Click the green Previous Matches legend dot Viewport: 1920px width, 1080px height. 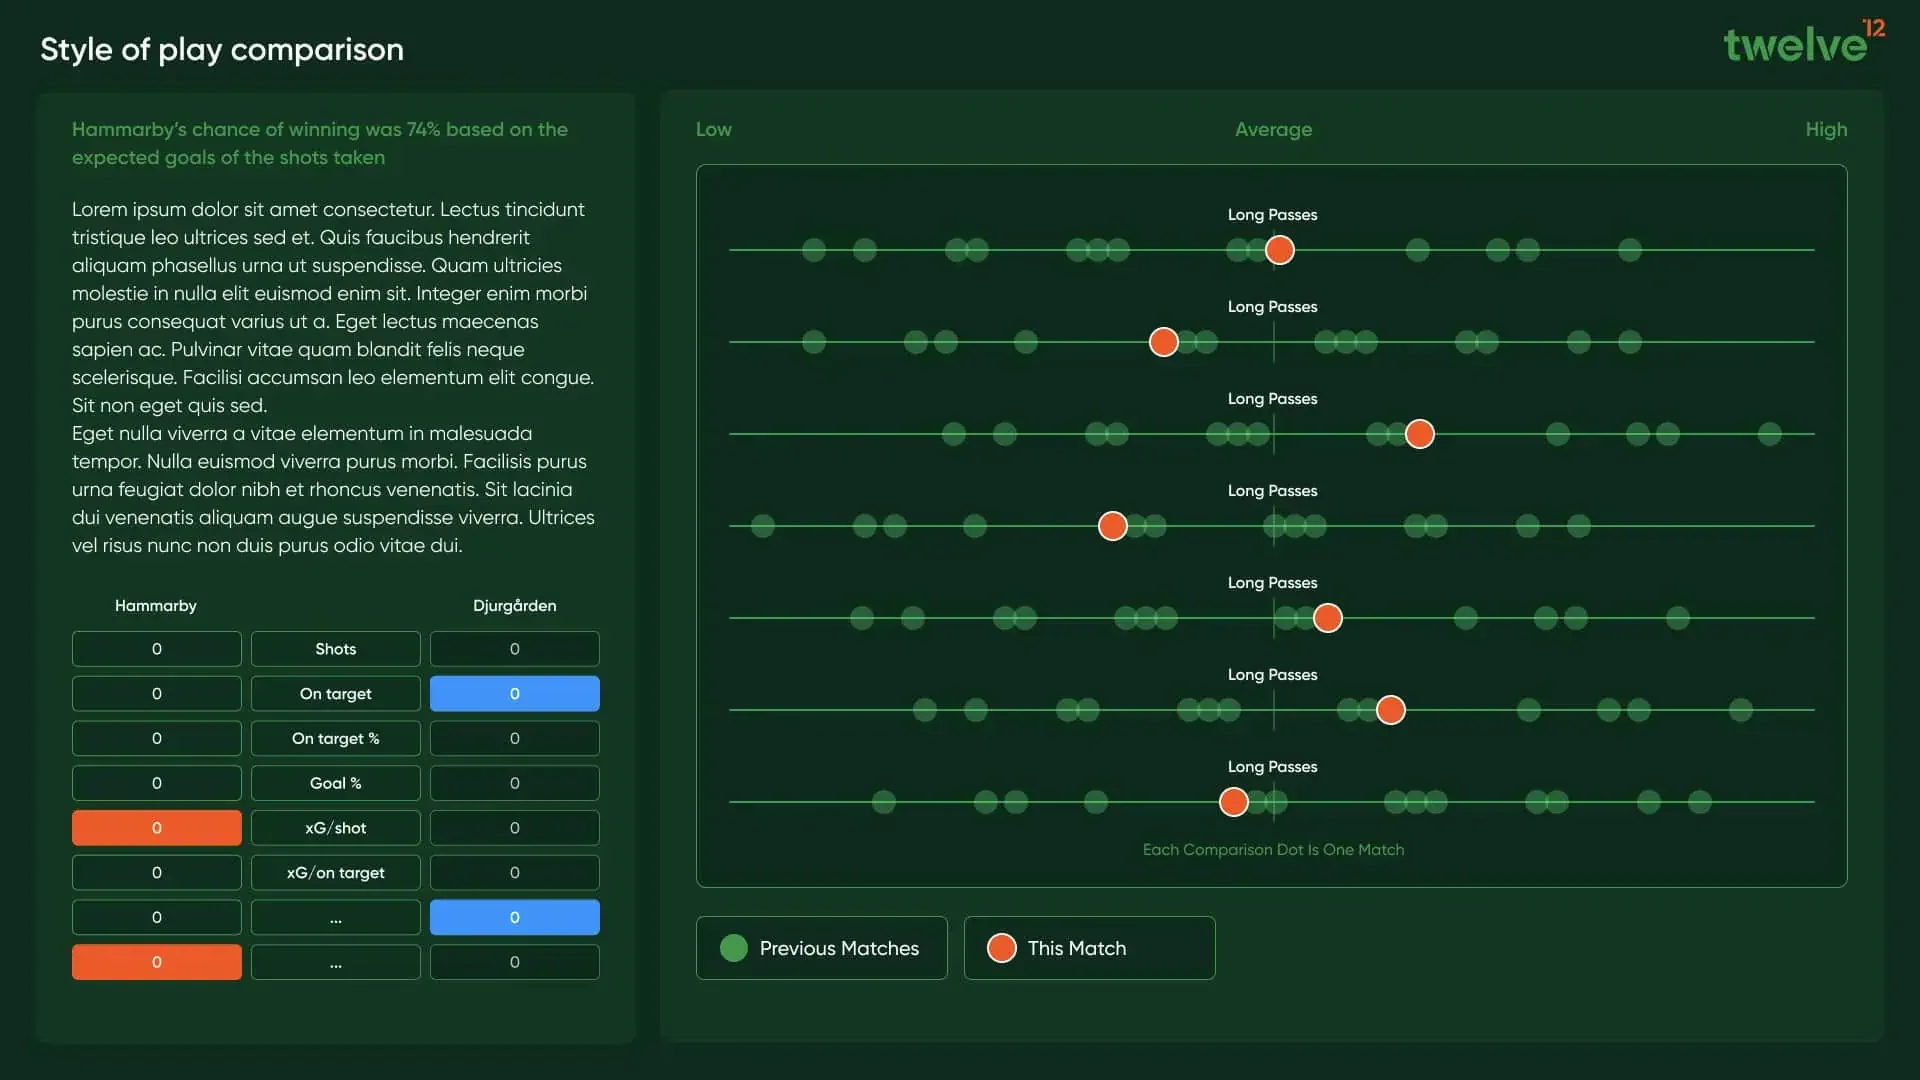[734, 948]
